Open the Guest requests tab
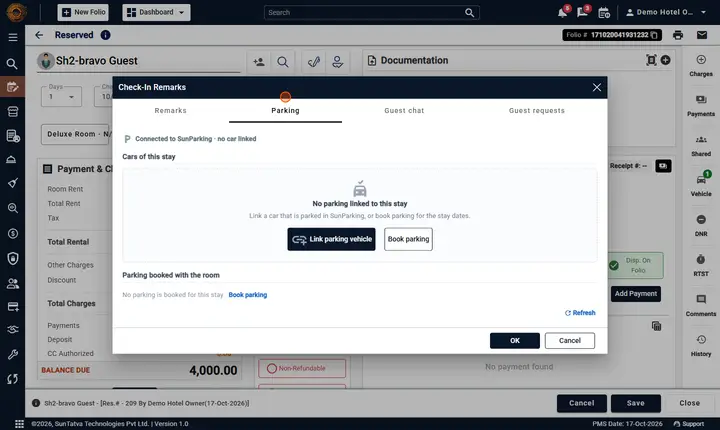 click(x=536, y=111)
